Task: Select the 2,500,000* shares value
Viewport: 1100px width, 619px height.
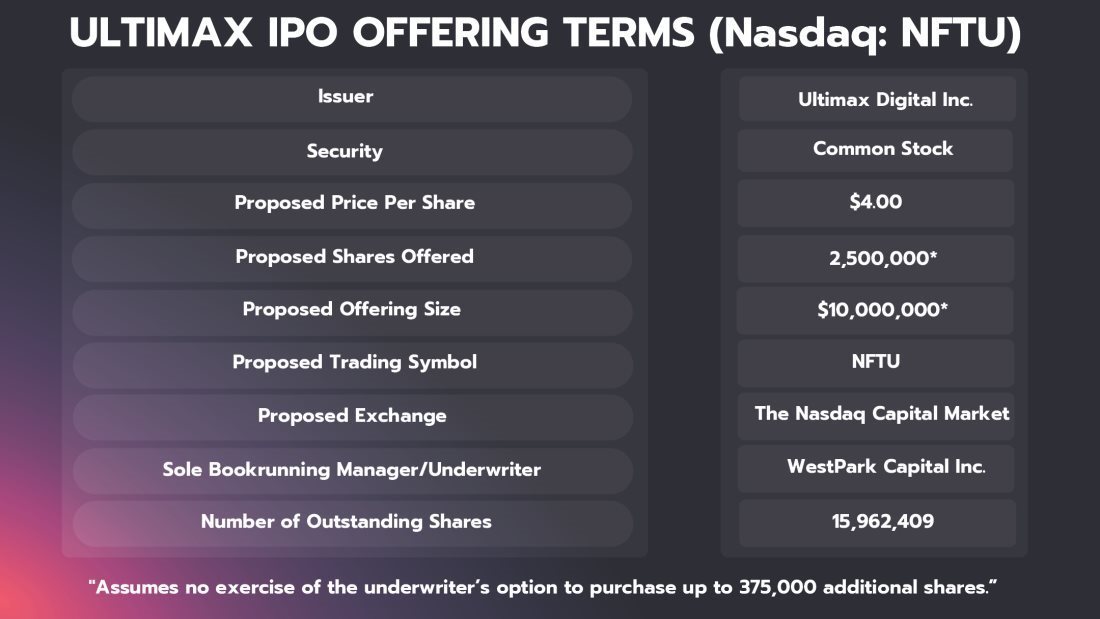Action: [877, 258]
